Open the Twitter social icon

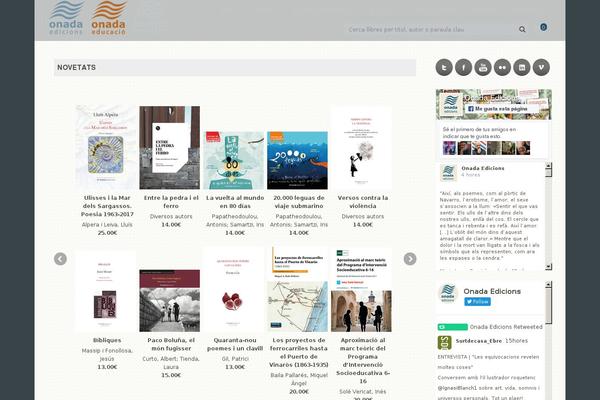point(444,67)
